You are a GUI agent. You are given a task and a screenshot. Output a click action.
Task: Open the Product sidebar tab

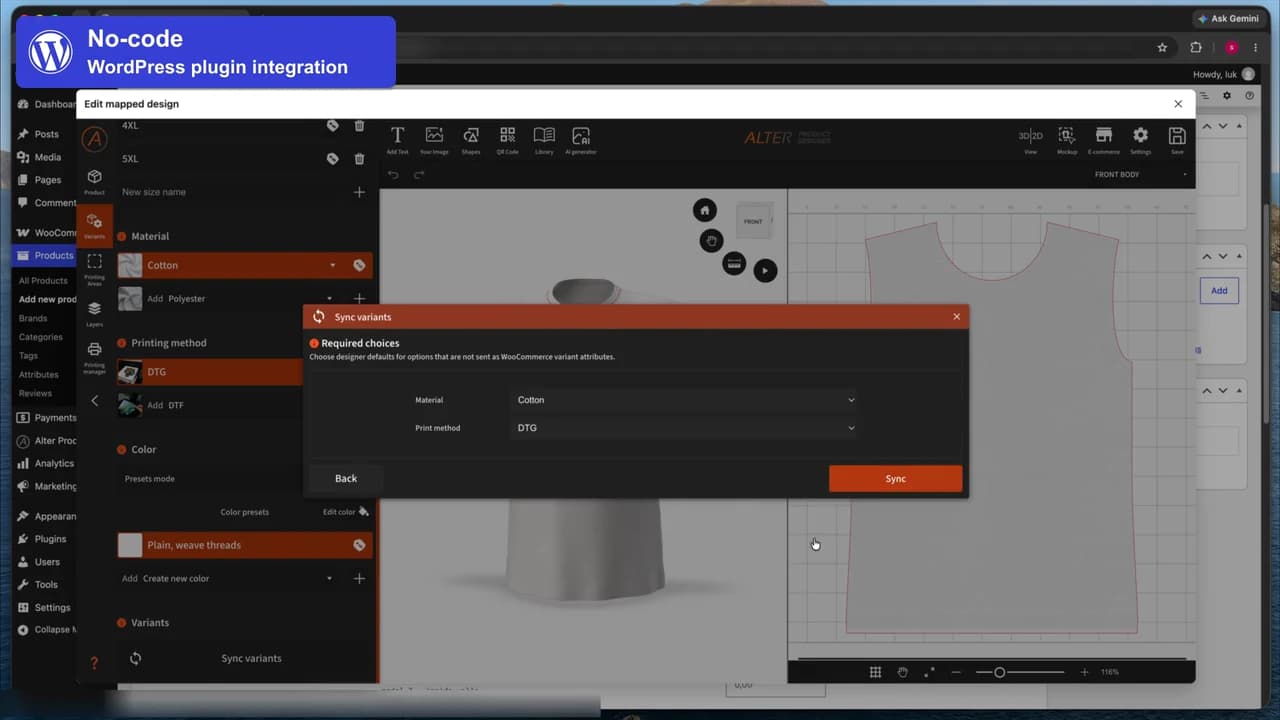pos(94,182)
